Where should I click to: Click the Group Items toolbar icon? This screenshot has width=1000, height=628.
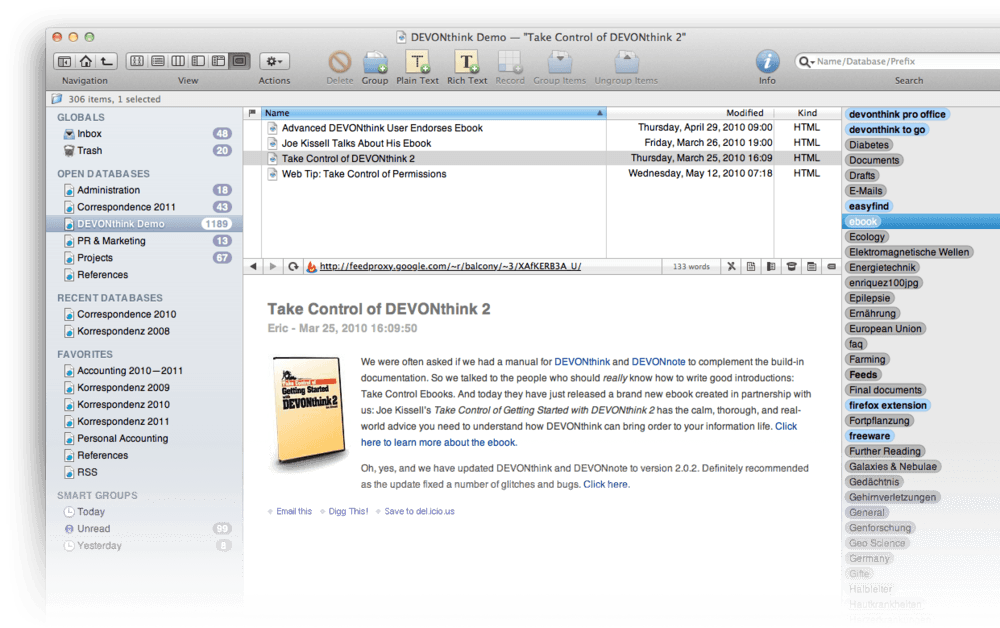coord(559,62)
